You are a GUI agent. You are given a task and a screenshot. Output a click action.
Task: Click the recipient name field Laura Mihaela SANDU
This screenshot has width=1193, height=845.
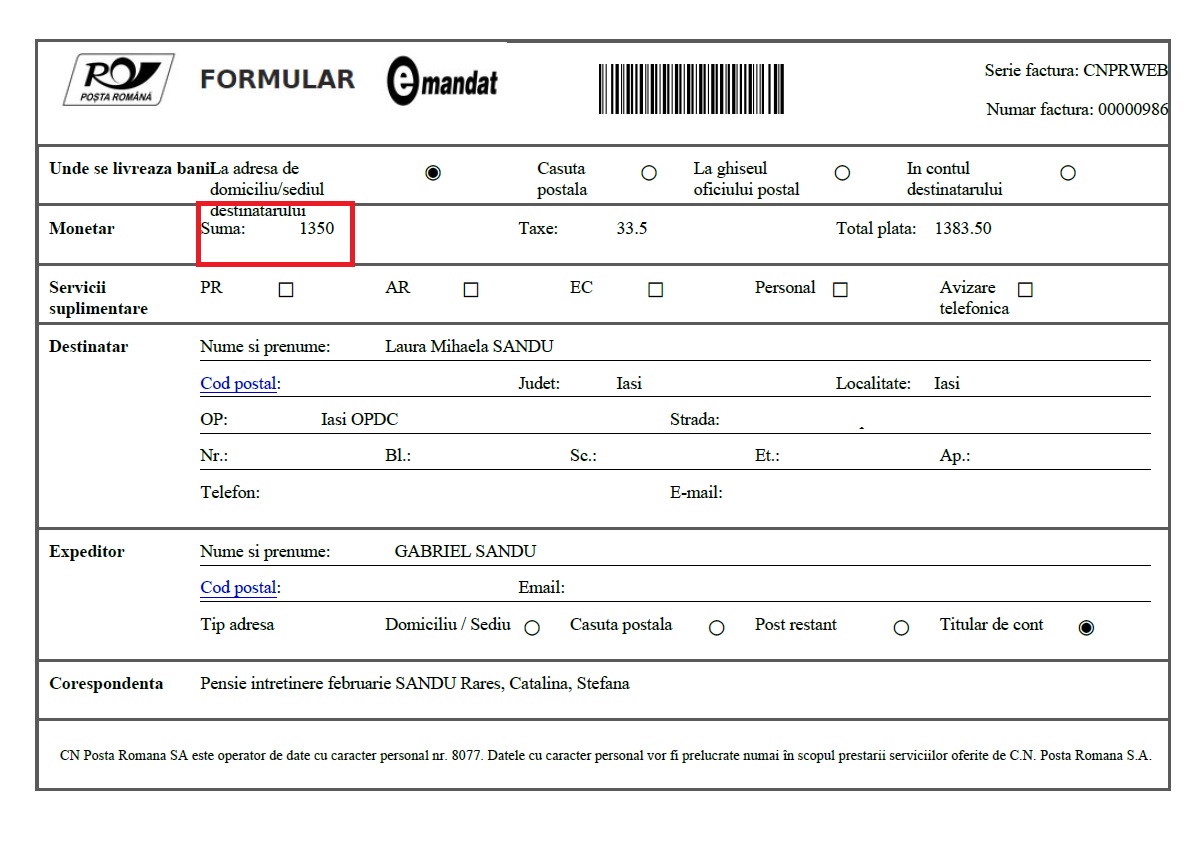click(x=469, y=347)
